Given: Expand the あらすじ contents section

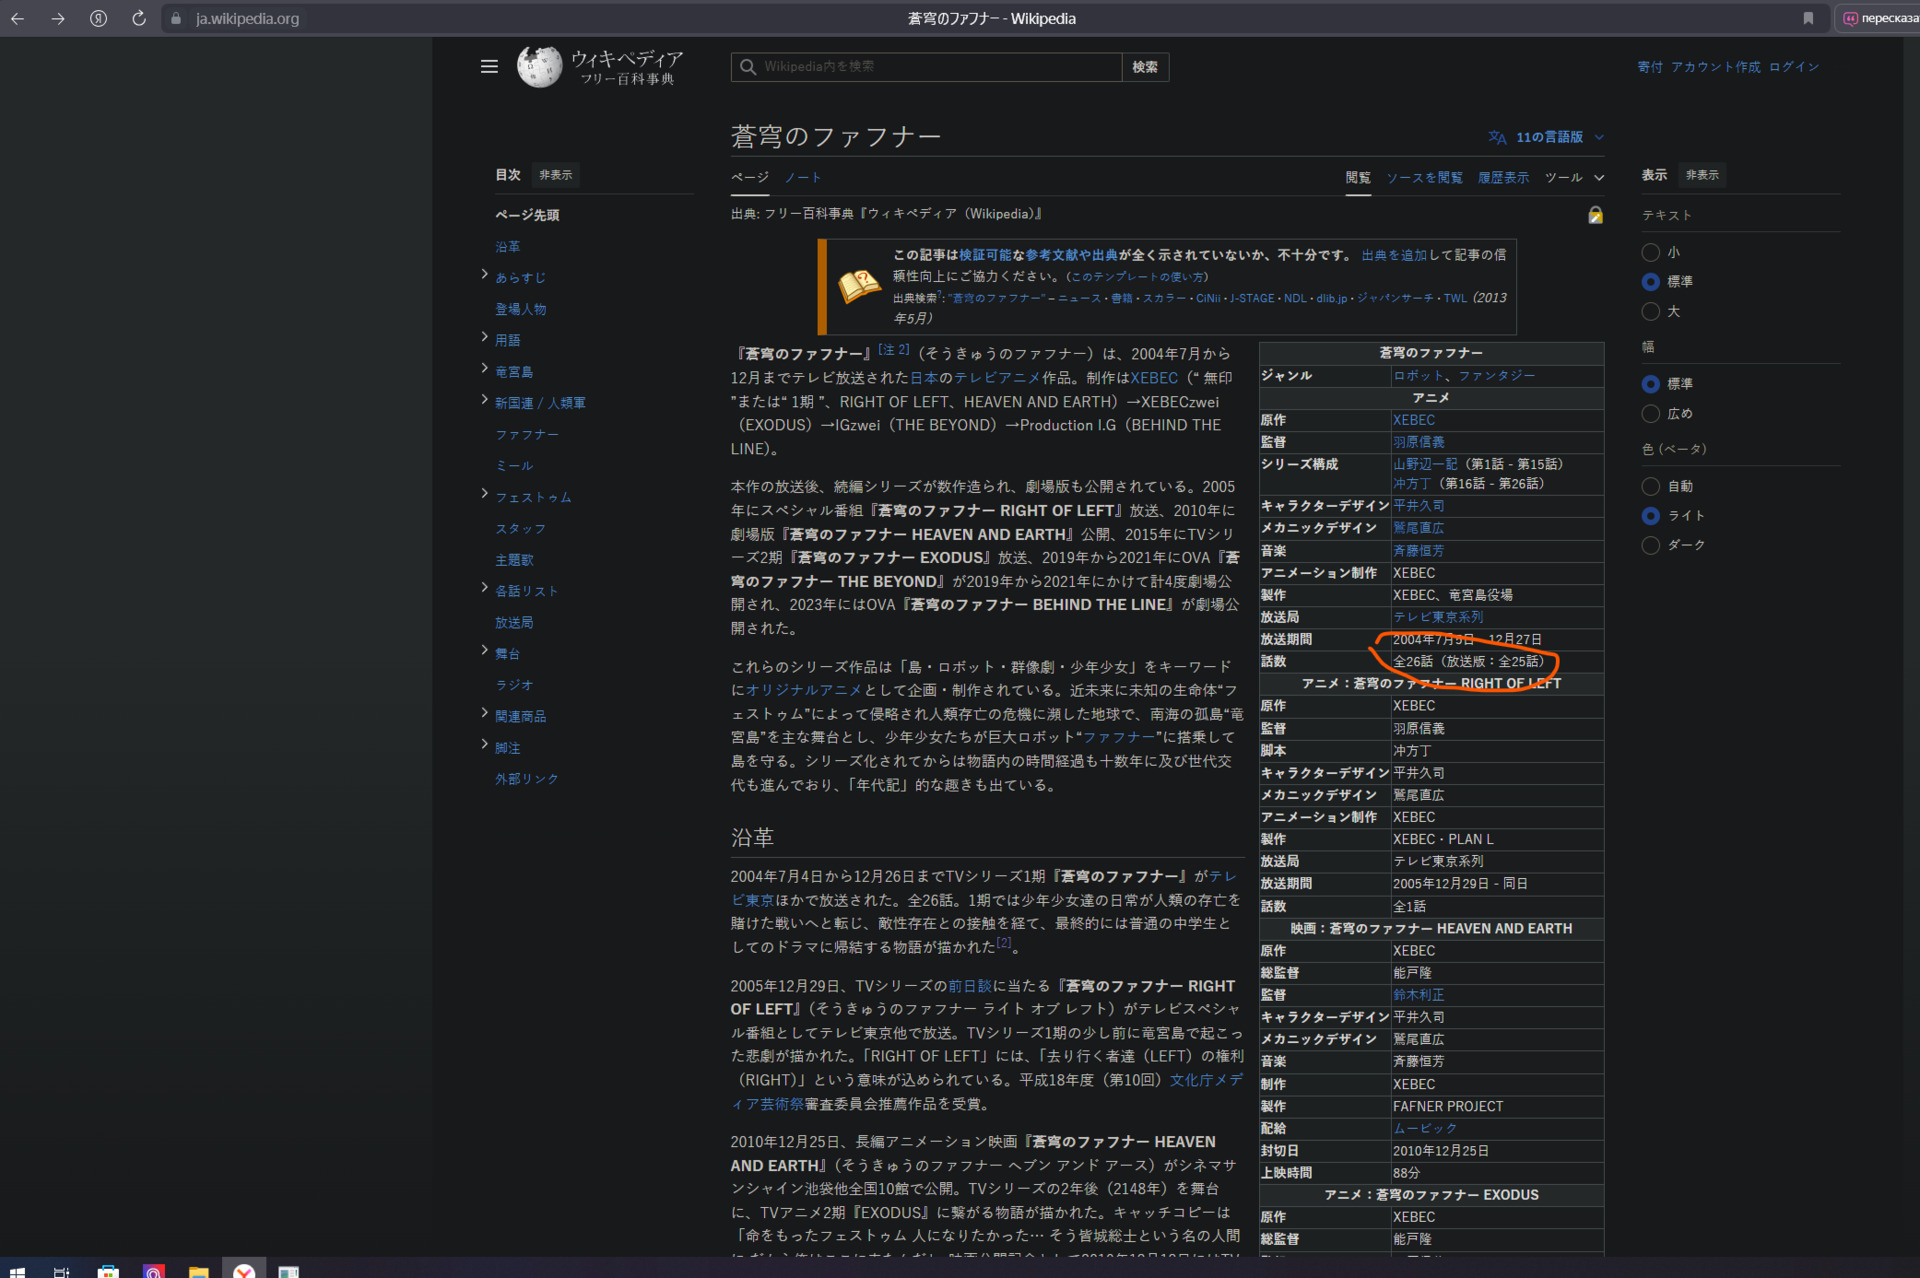Looking at the screenshot, I should [485, 275].
